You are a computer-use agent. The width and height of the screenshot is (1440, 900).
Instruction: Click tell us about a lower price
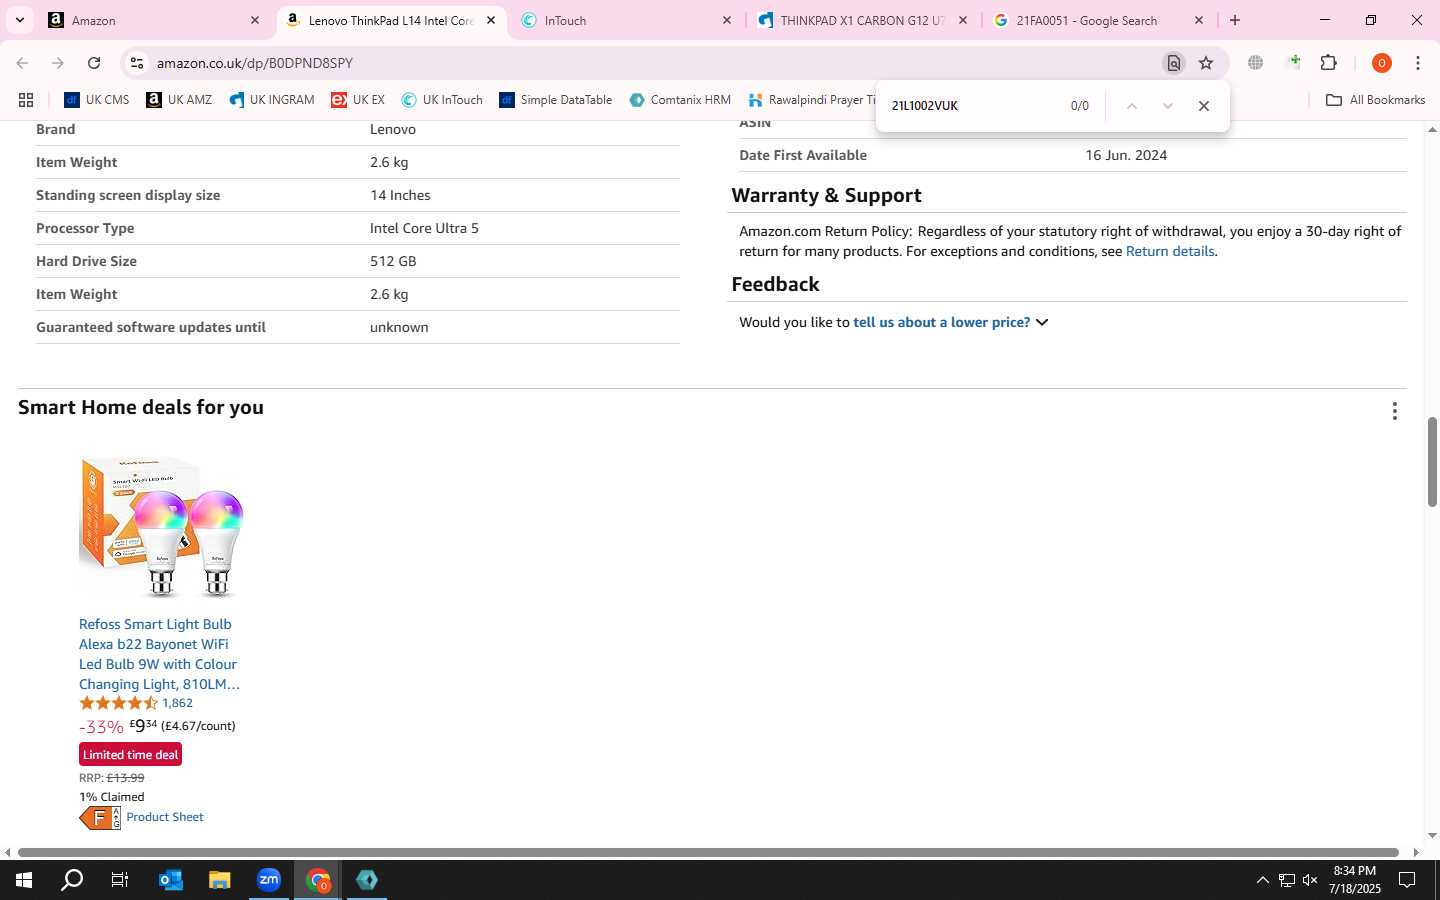[941, 322]
